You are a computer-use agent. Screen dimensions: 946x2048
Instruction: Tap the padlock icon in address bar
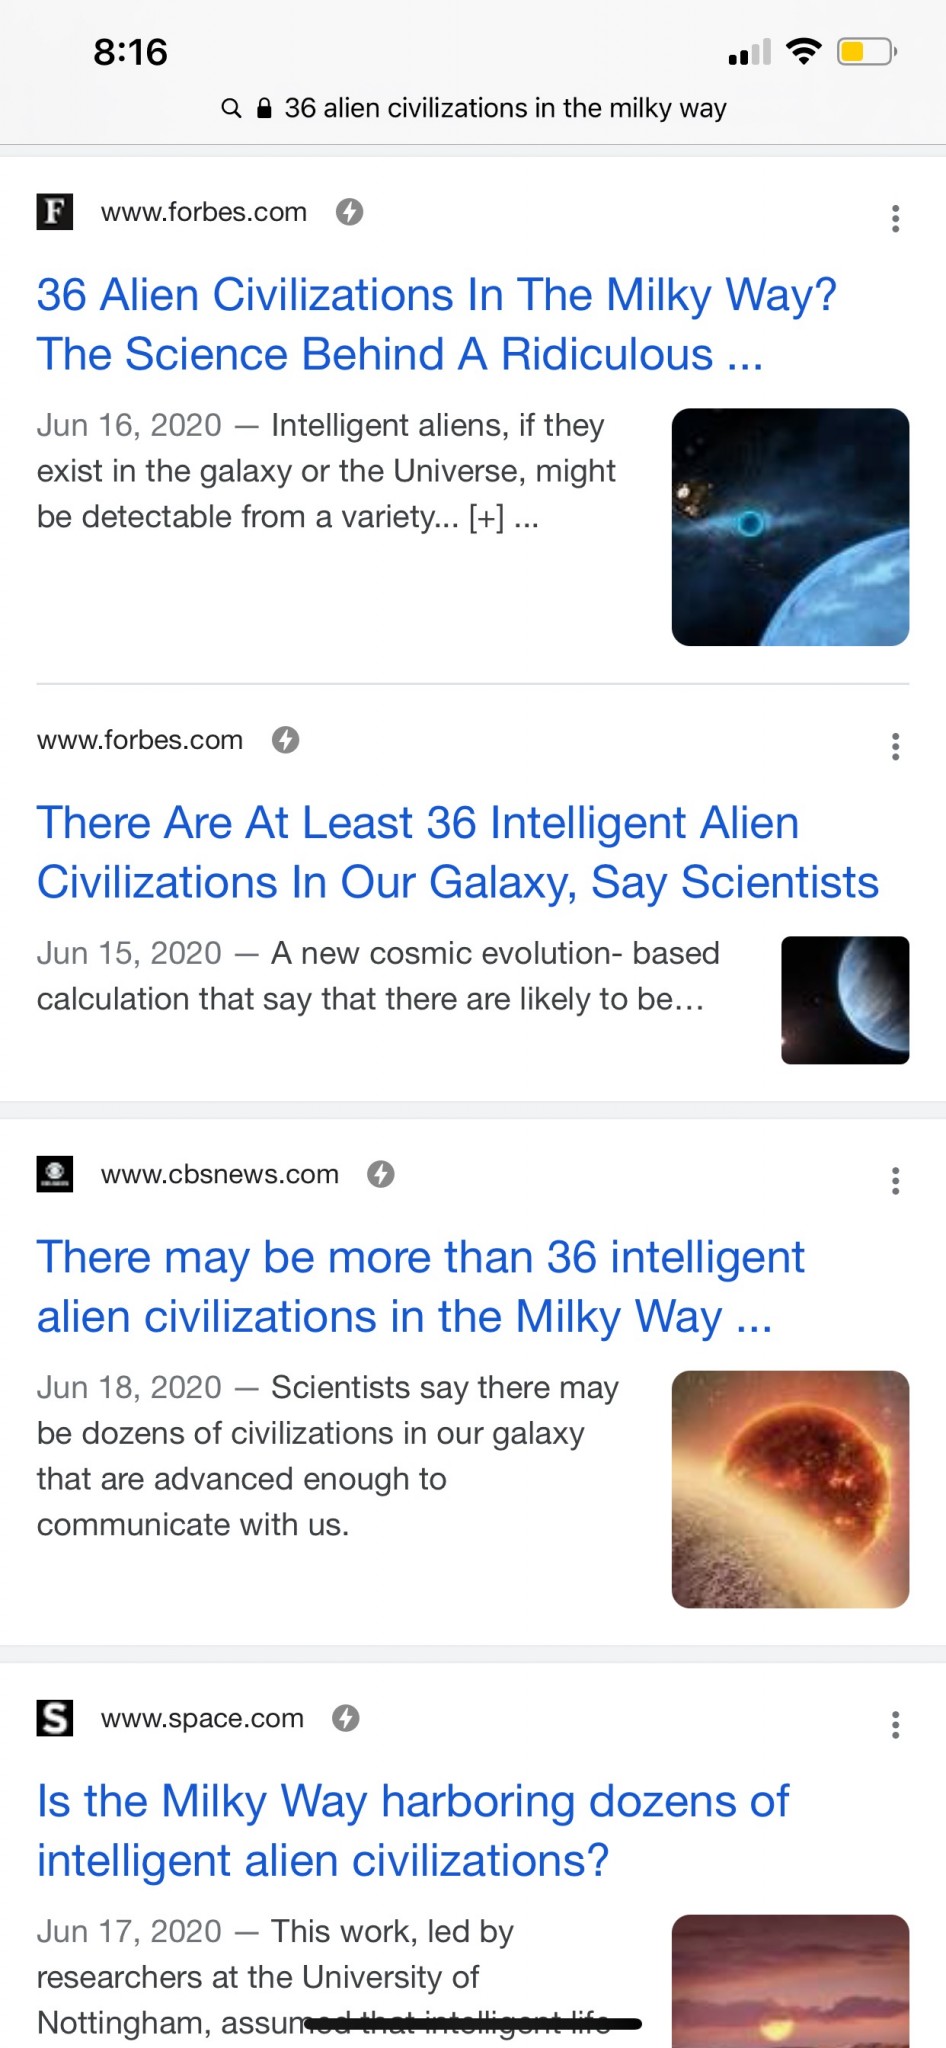(264, 108)
